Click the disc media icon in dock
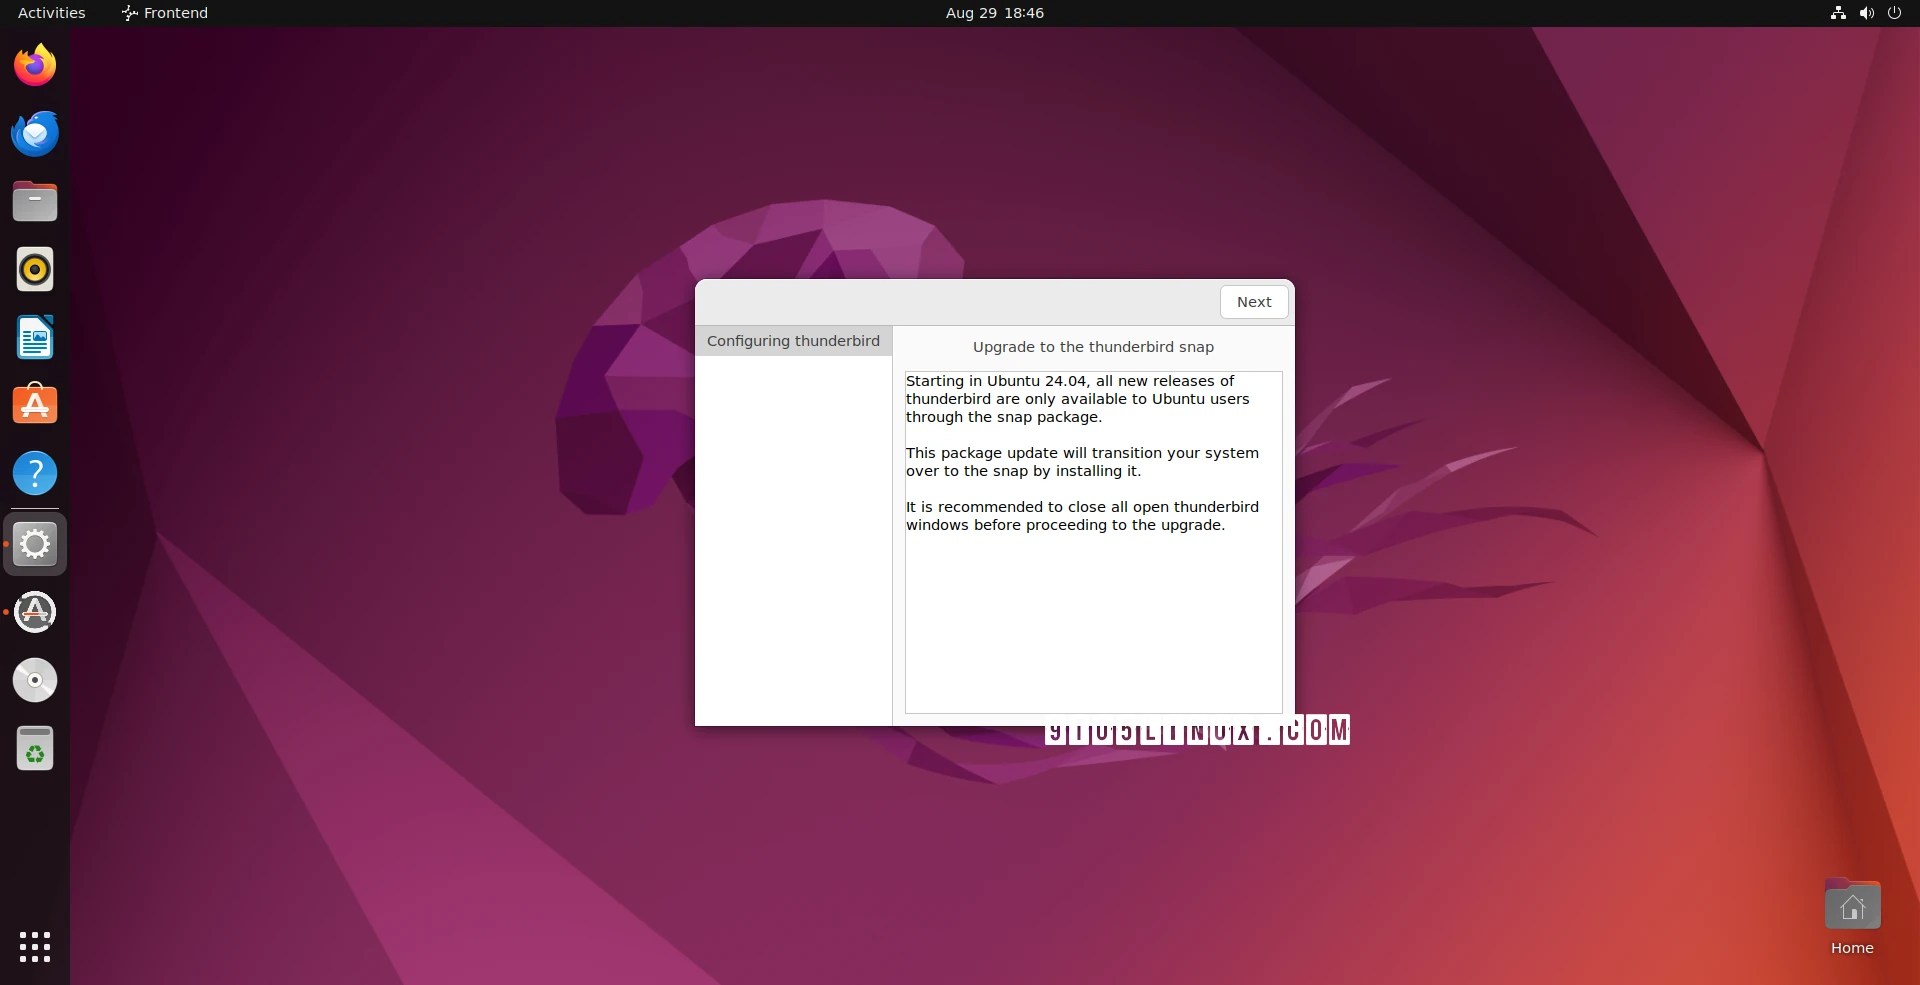The width and height of the screenshot is (1920, 985). click(x=35, y=680)
